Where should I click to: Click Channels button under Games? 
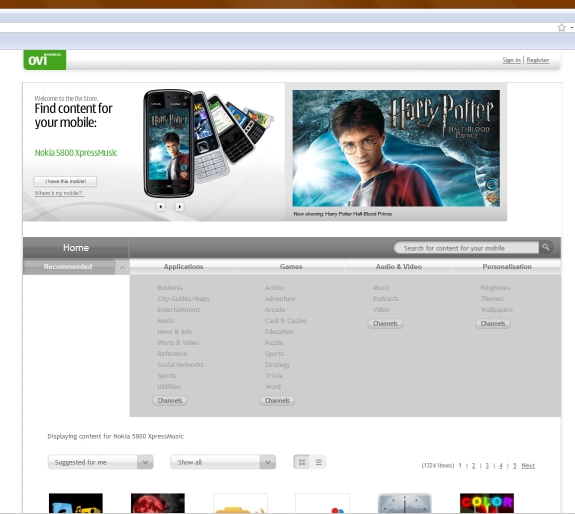(x=277, y=400)
